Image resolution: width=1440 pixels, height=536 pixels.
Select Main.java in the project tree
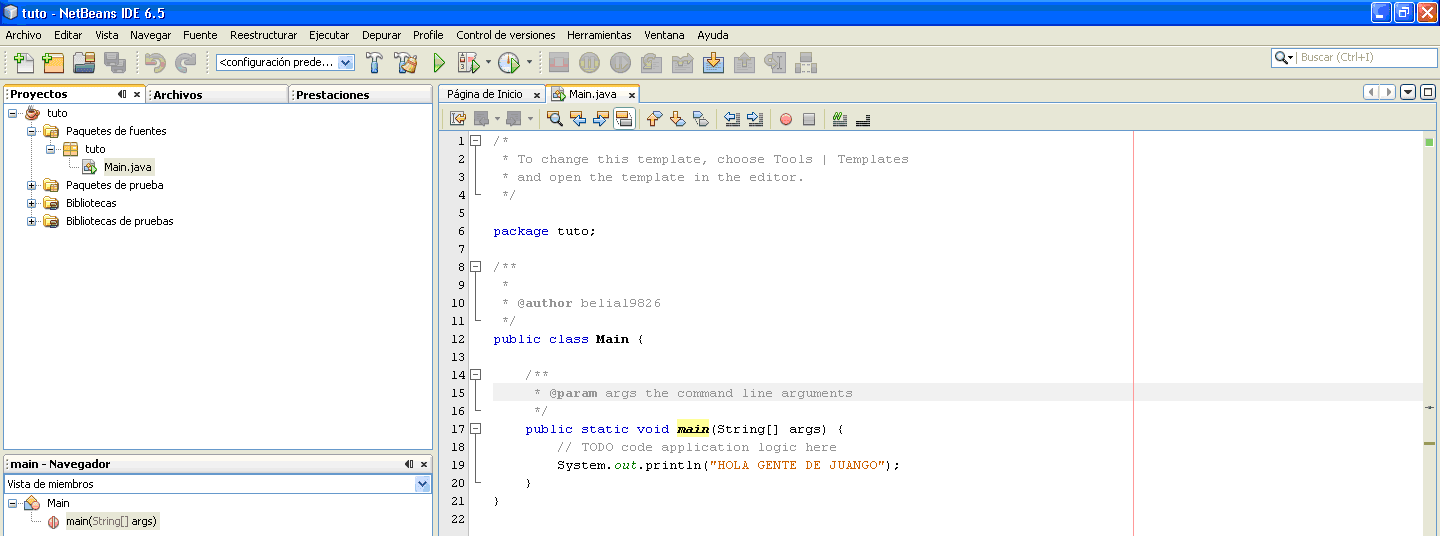128,167
